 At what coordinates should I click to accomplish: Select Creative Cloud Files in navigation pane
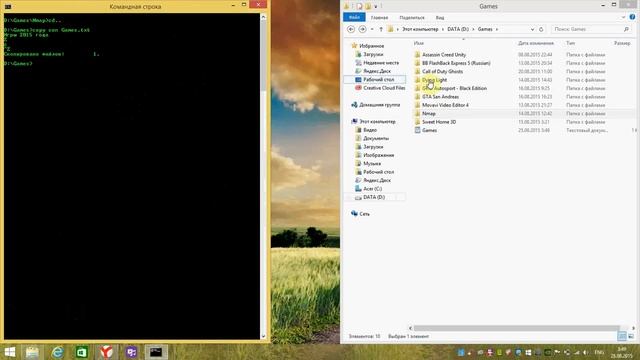point(384,88)
